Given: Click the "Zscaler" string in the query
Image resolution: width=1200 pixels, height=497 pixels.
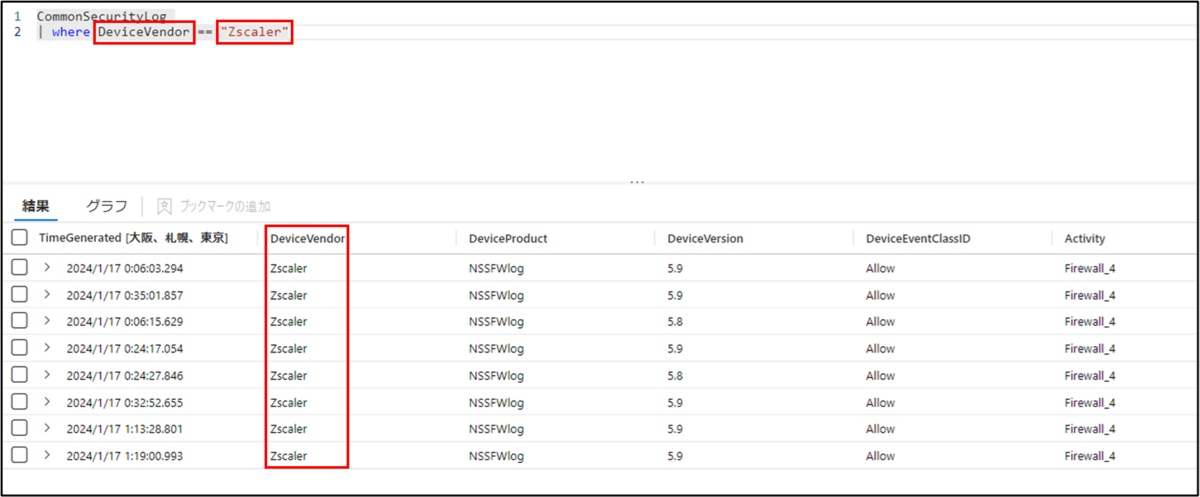Looking at the screenshot, I should [255, 33].
